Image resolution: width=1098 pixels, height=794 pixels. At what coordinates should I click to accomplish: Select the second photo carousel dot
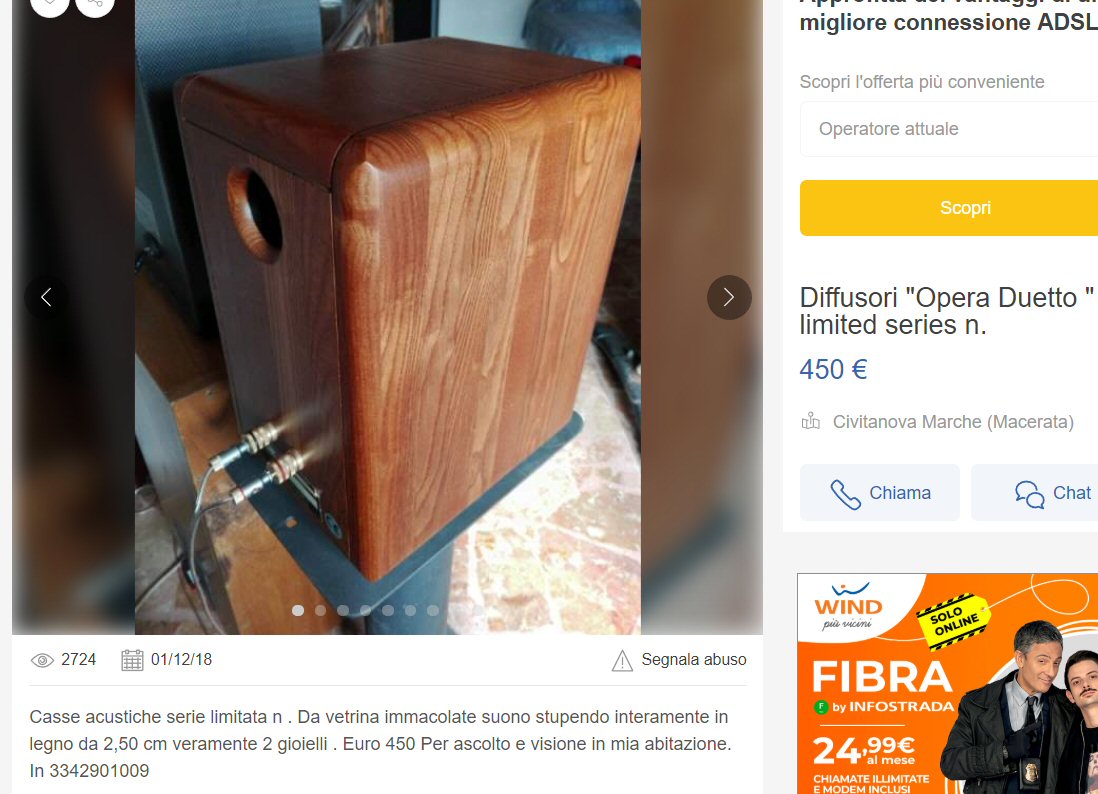pos(320,611)
